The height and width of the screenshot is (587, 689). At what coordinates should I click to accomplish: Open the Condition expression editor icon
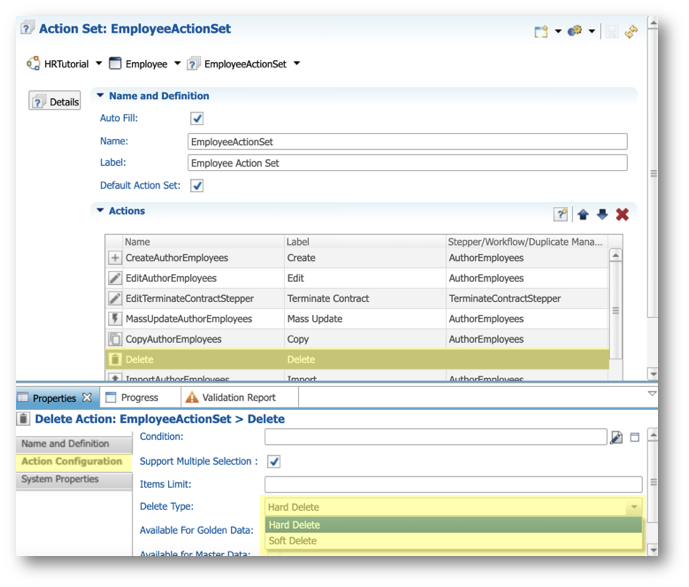616,437
